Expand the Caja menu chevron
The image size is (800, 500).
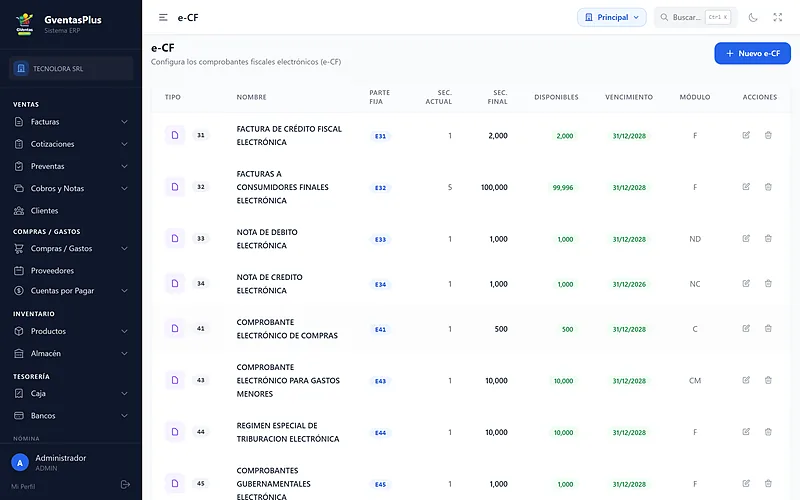(124, 393)
